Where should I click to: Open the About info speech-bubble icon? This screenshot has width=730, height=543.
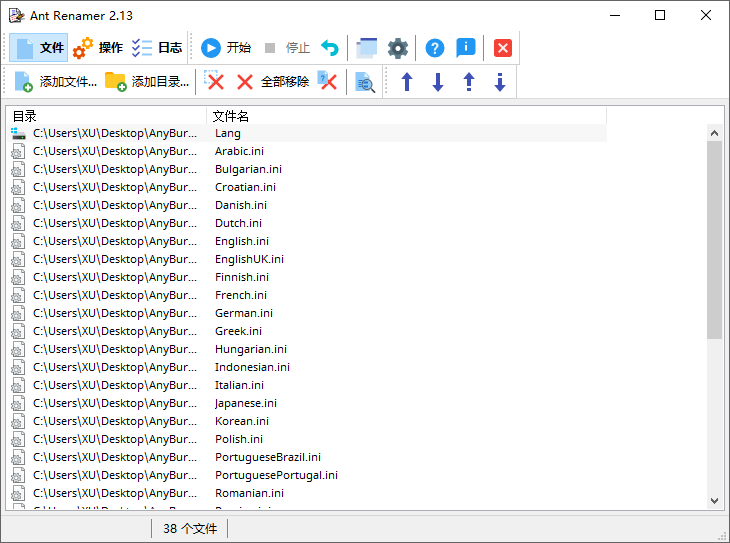(x=466, y=48)
